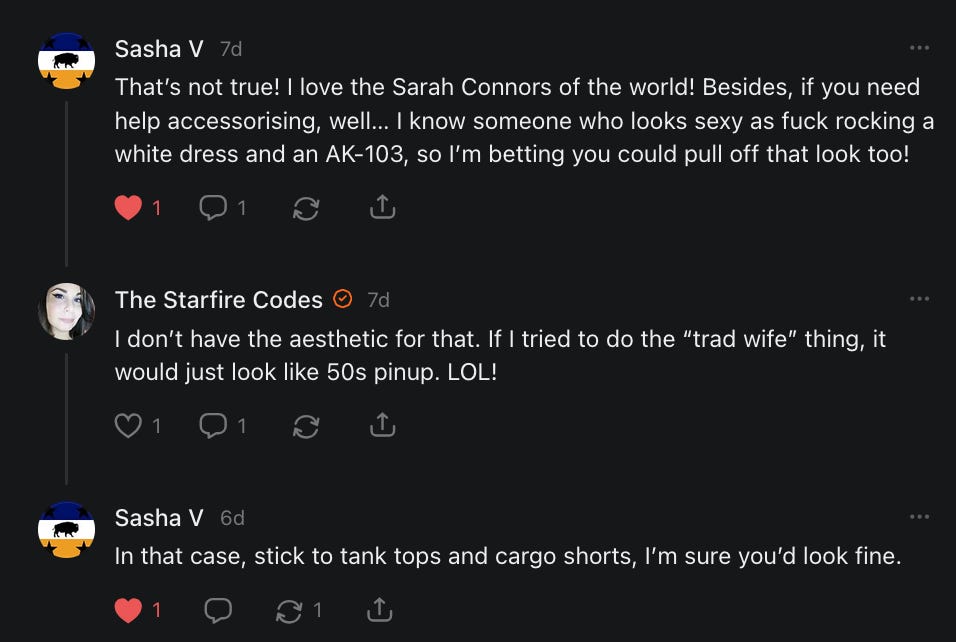Click the verified badge next to Starfire Codes
This screenshot has width=956, height=642.
click(x=342, y=300)
